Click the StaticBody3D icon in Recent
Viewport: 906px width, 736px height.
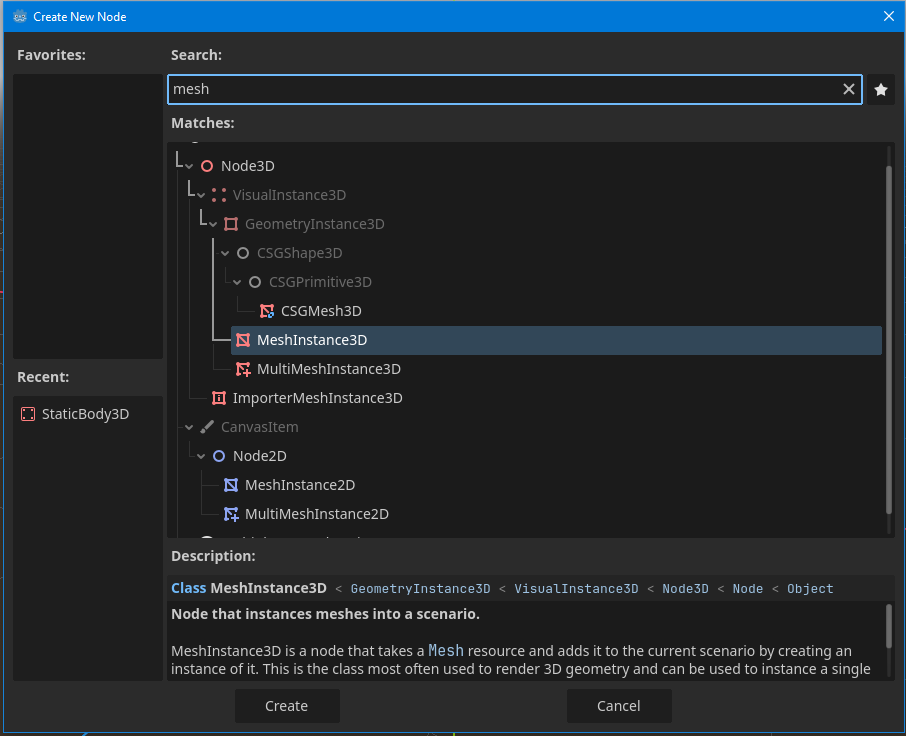(x=28, y=414)
